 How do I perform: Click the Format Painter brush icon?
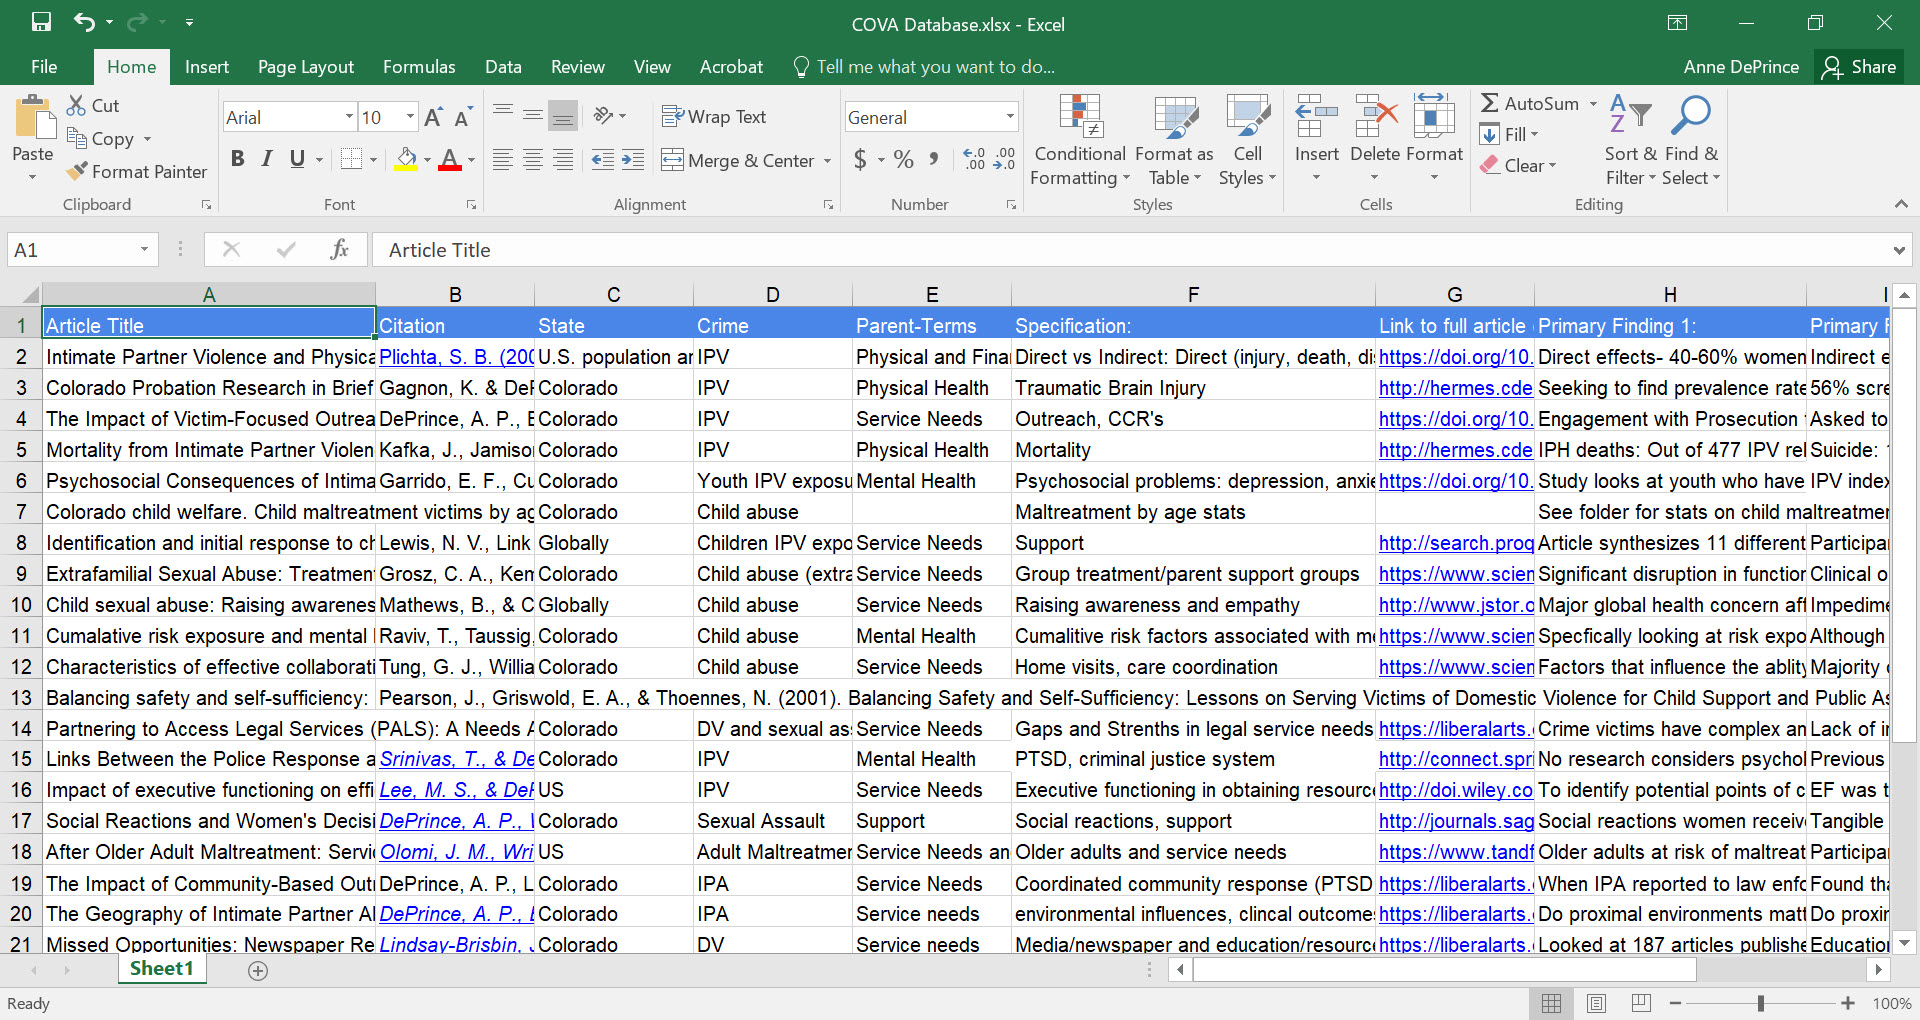(77, 172)
